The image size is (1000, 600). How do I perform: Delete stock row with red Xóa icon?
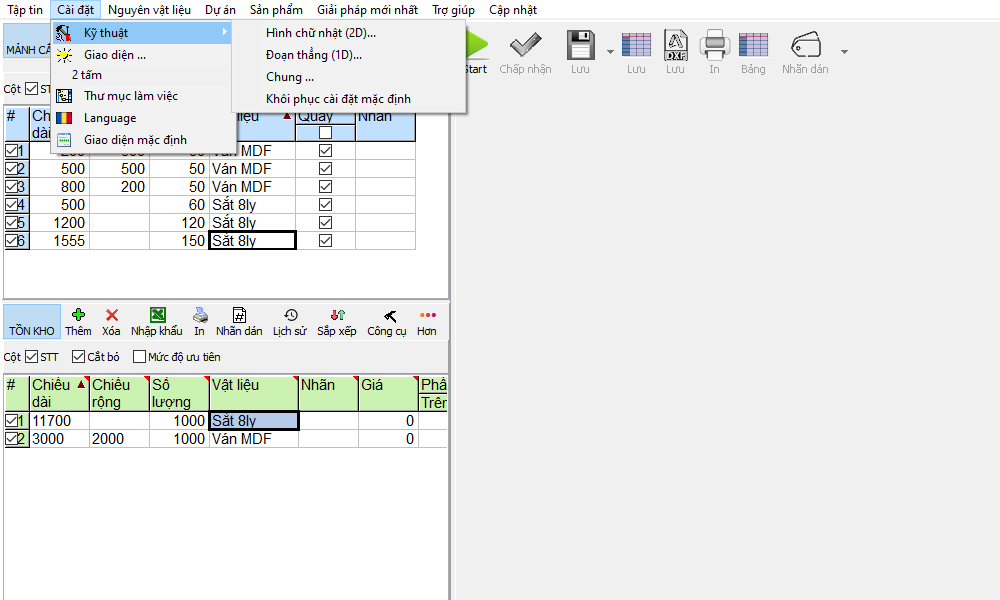point(111,315)
